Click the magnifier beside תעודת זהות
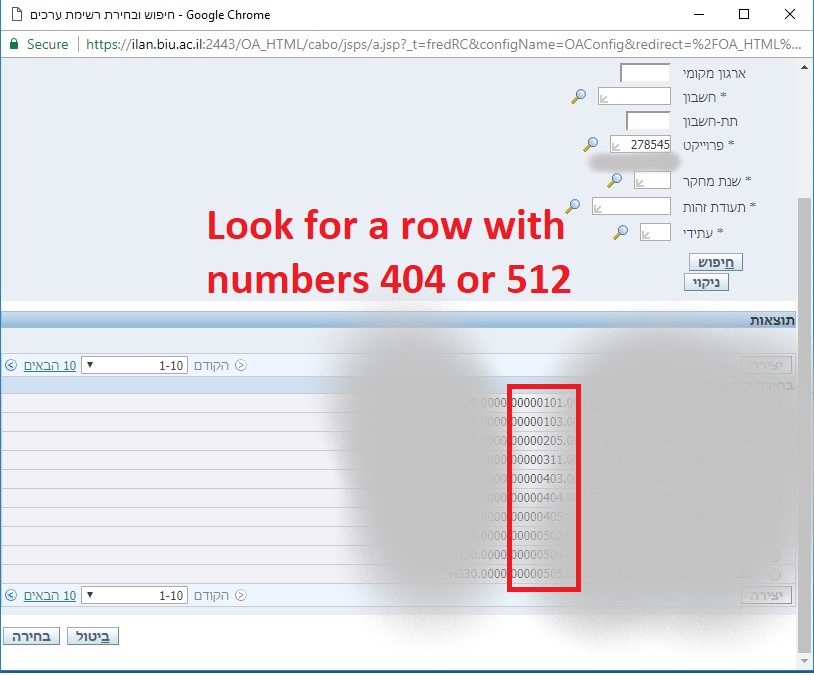The width and height of the screenshot is (814, 675). 572,206
